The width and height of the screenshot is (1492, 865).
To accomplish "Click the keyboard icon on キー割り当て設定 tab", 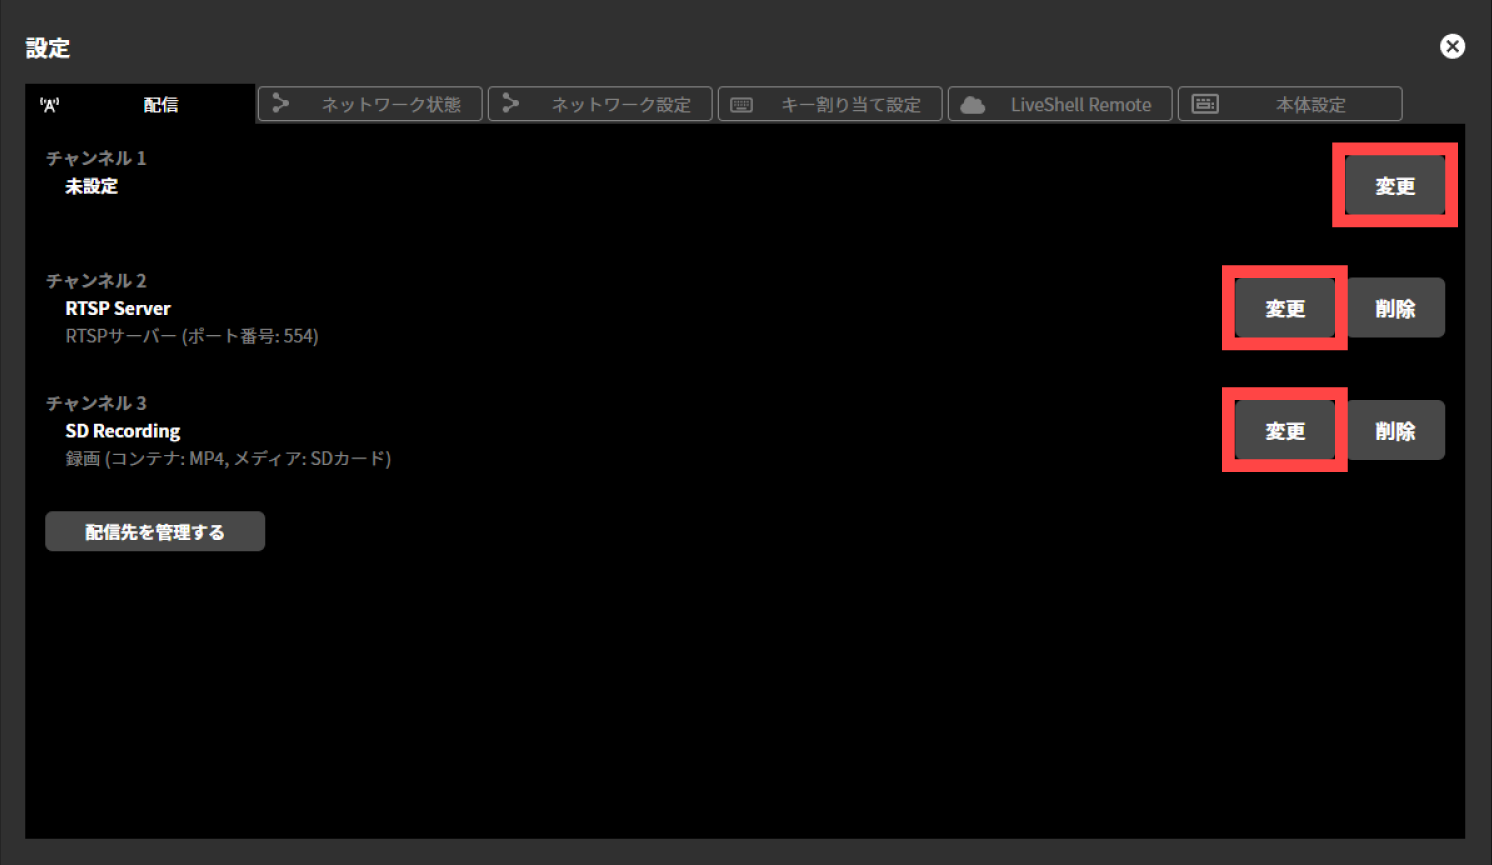I will click(741, 103).
